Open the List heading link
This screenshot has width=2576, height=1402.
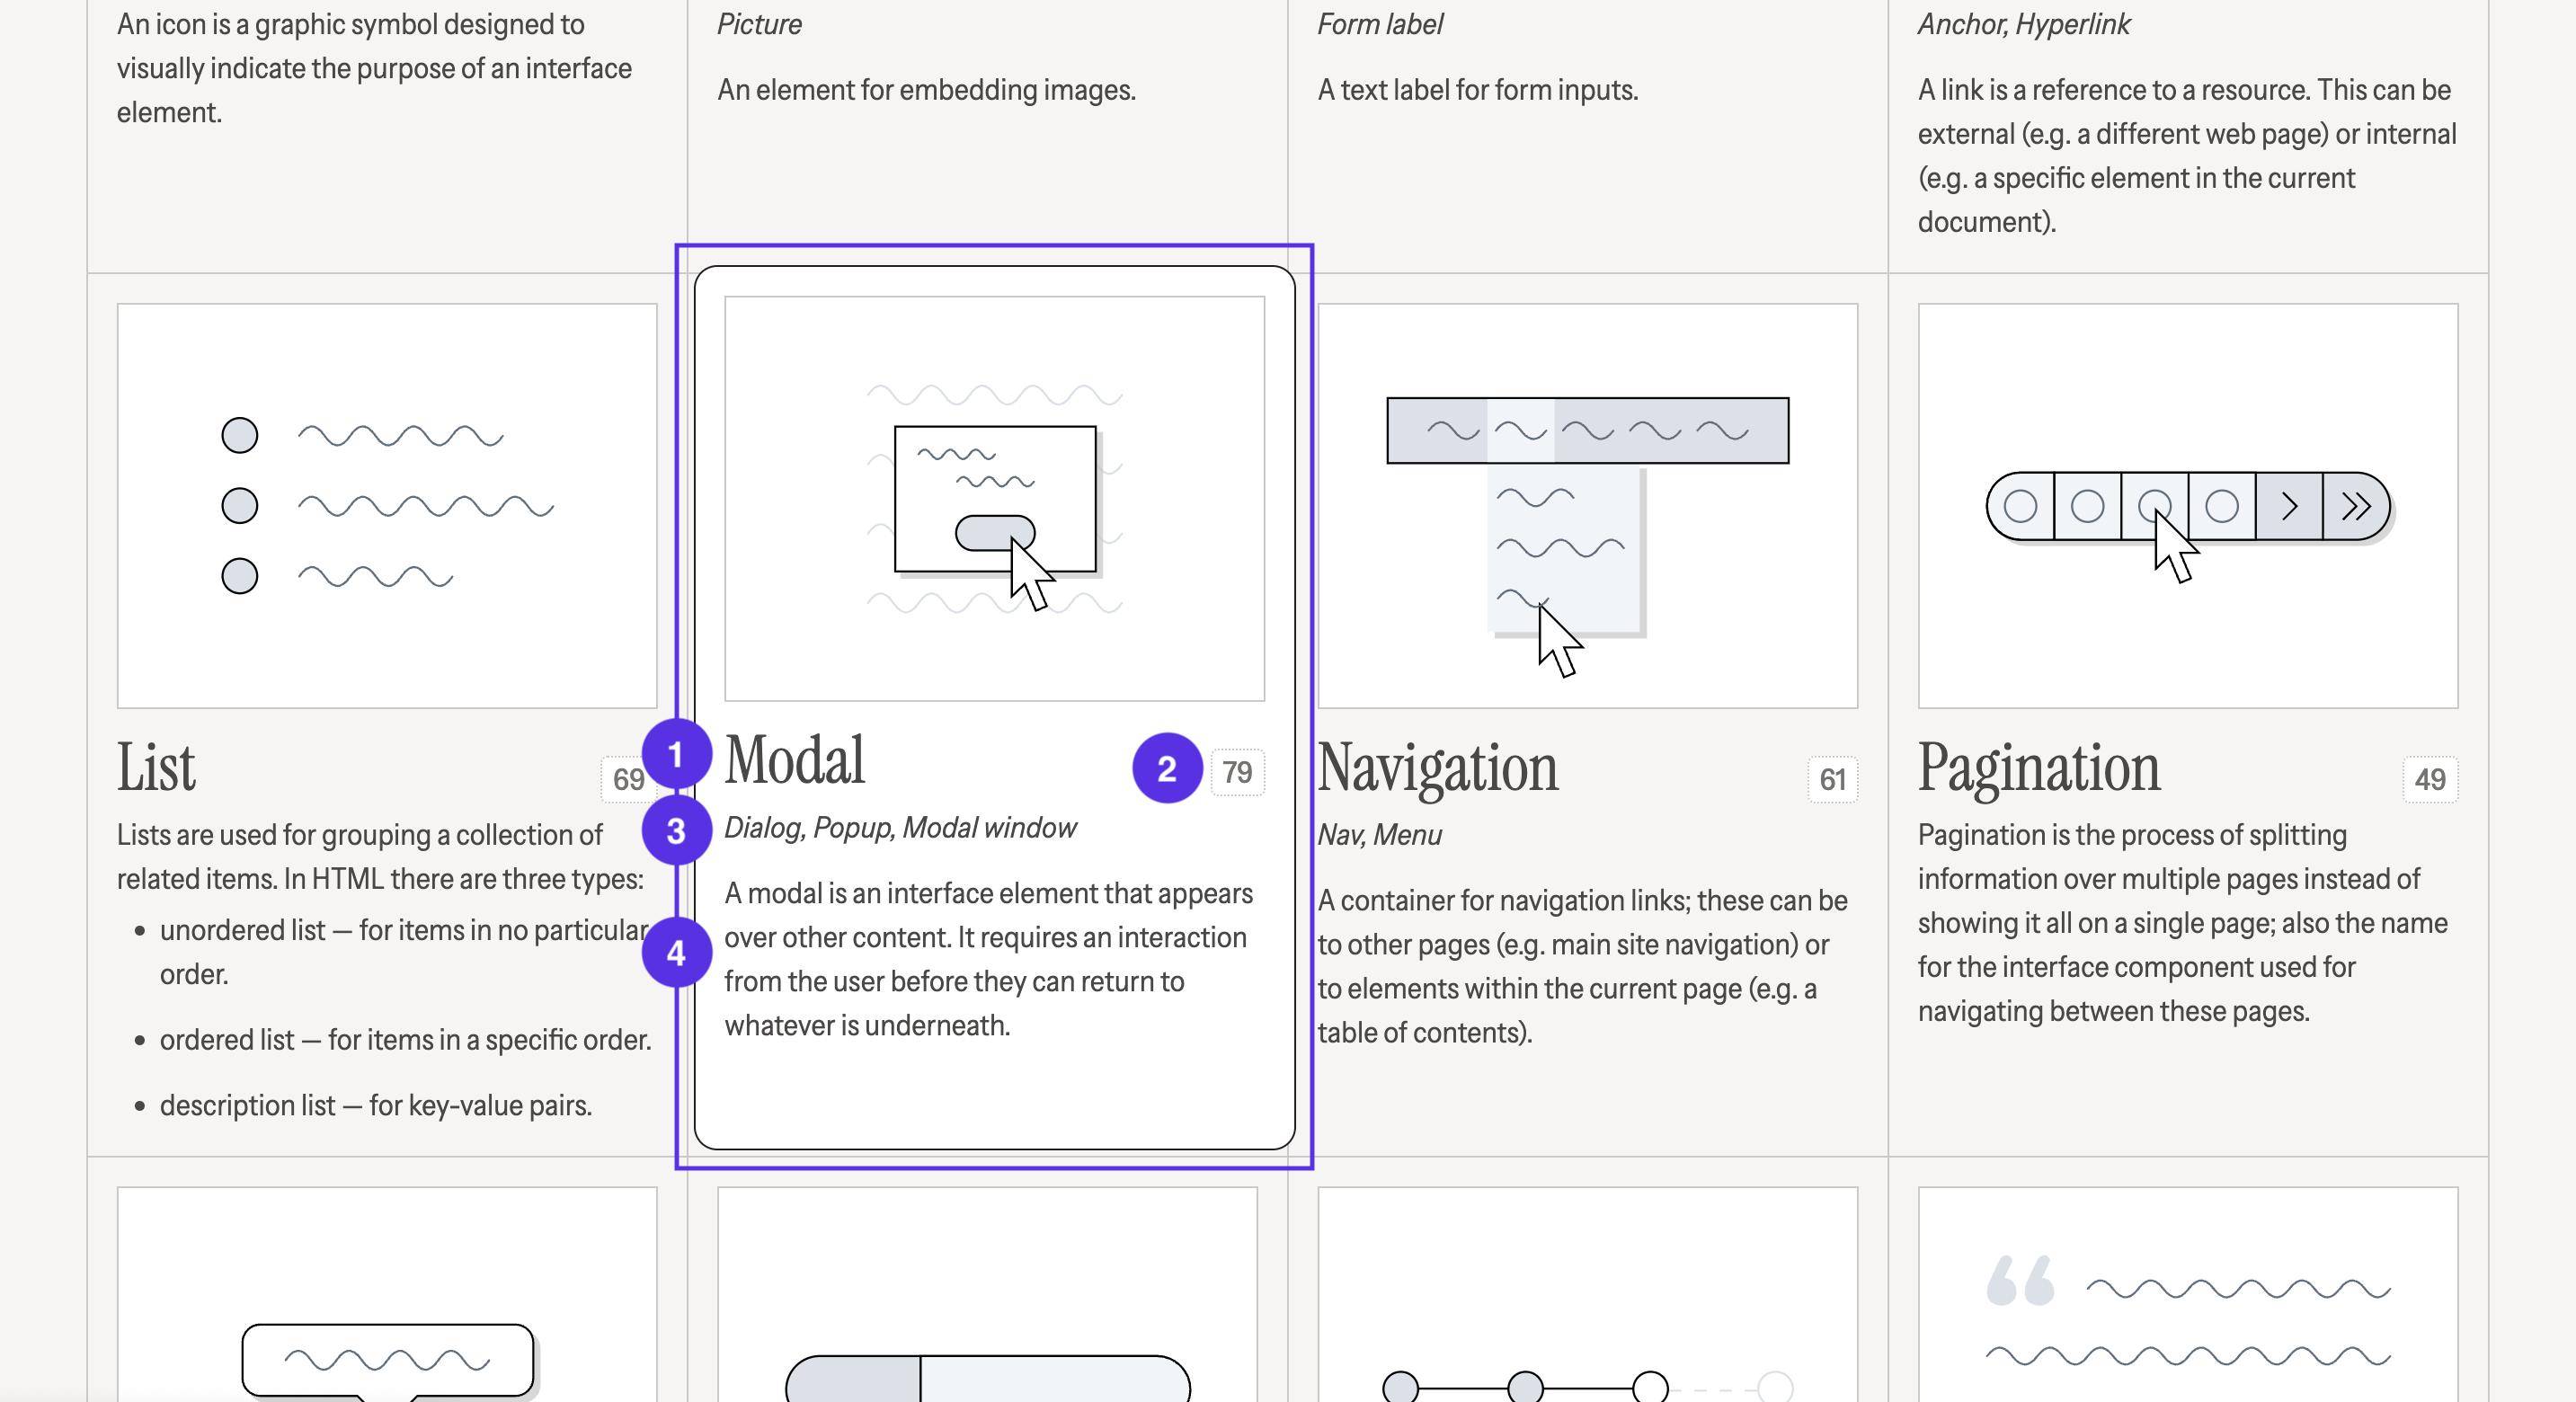pyautogui.click(x=156, y=768)
